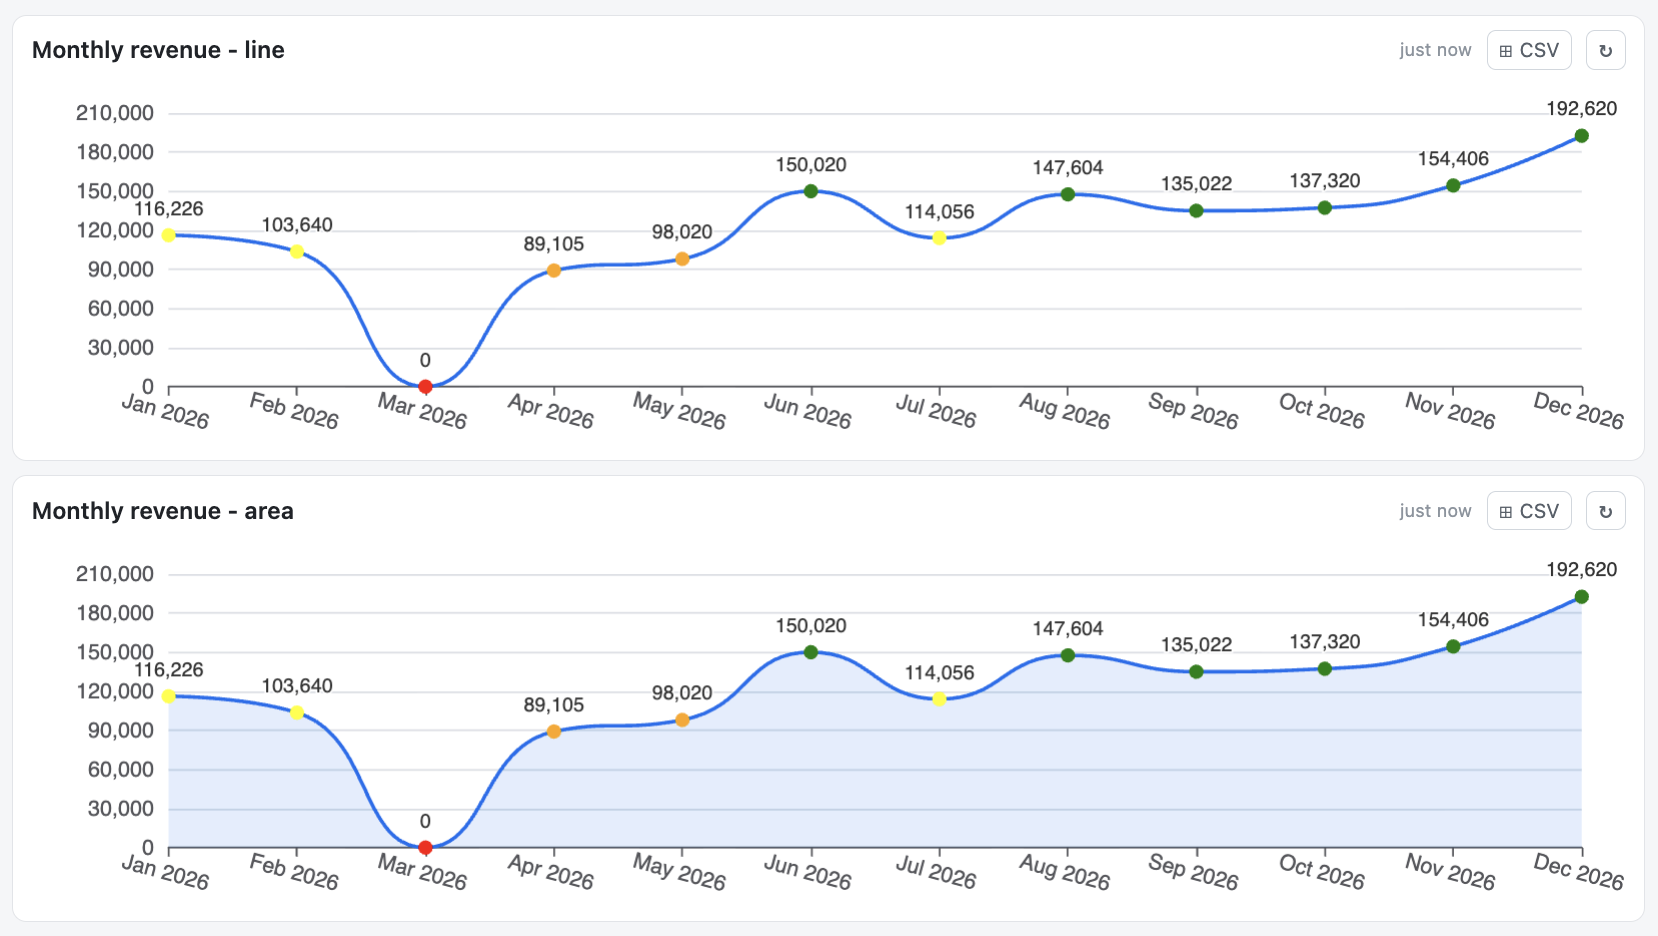Click the 150,020 label in line chart
Screen dimensions: 1658x936
(x=811, y=165)
